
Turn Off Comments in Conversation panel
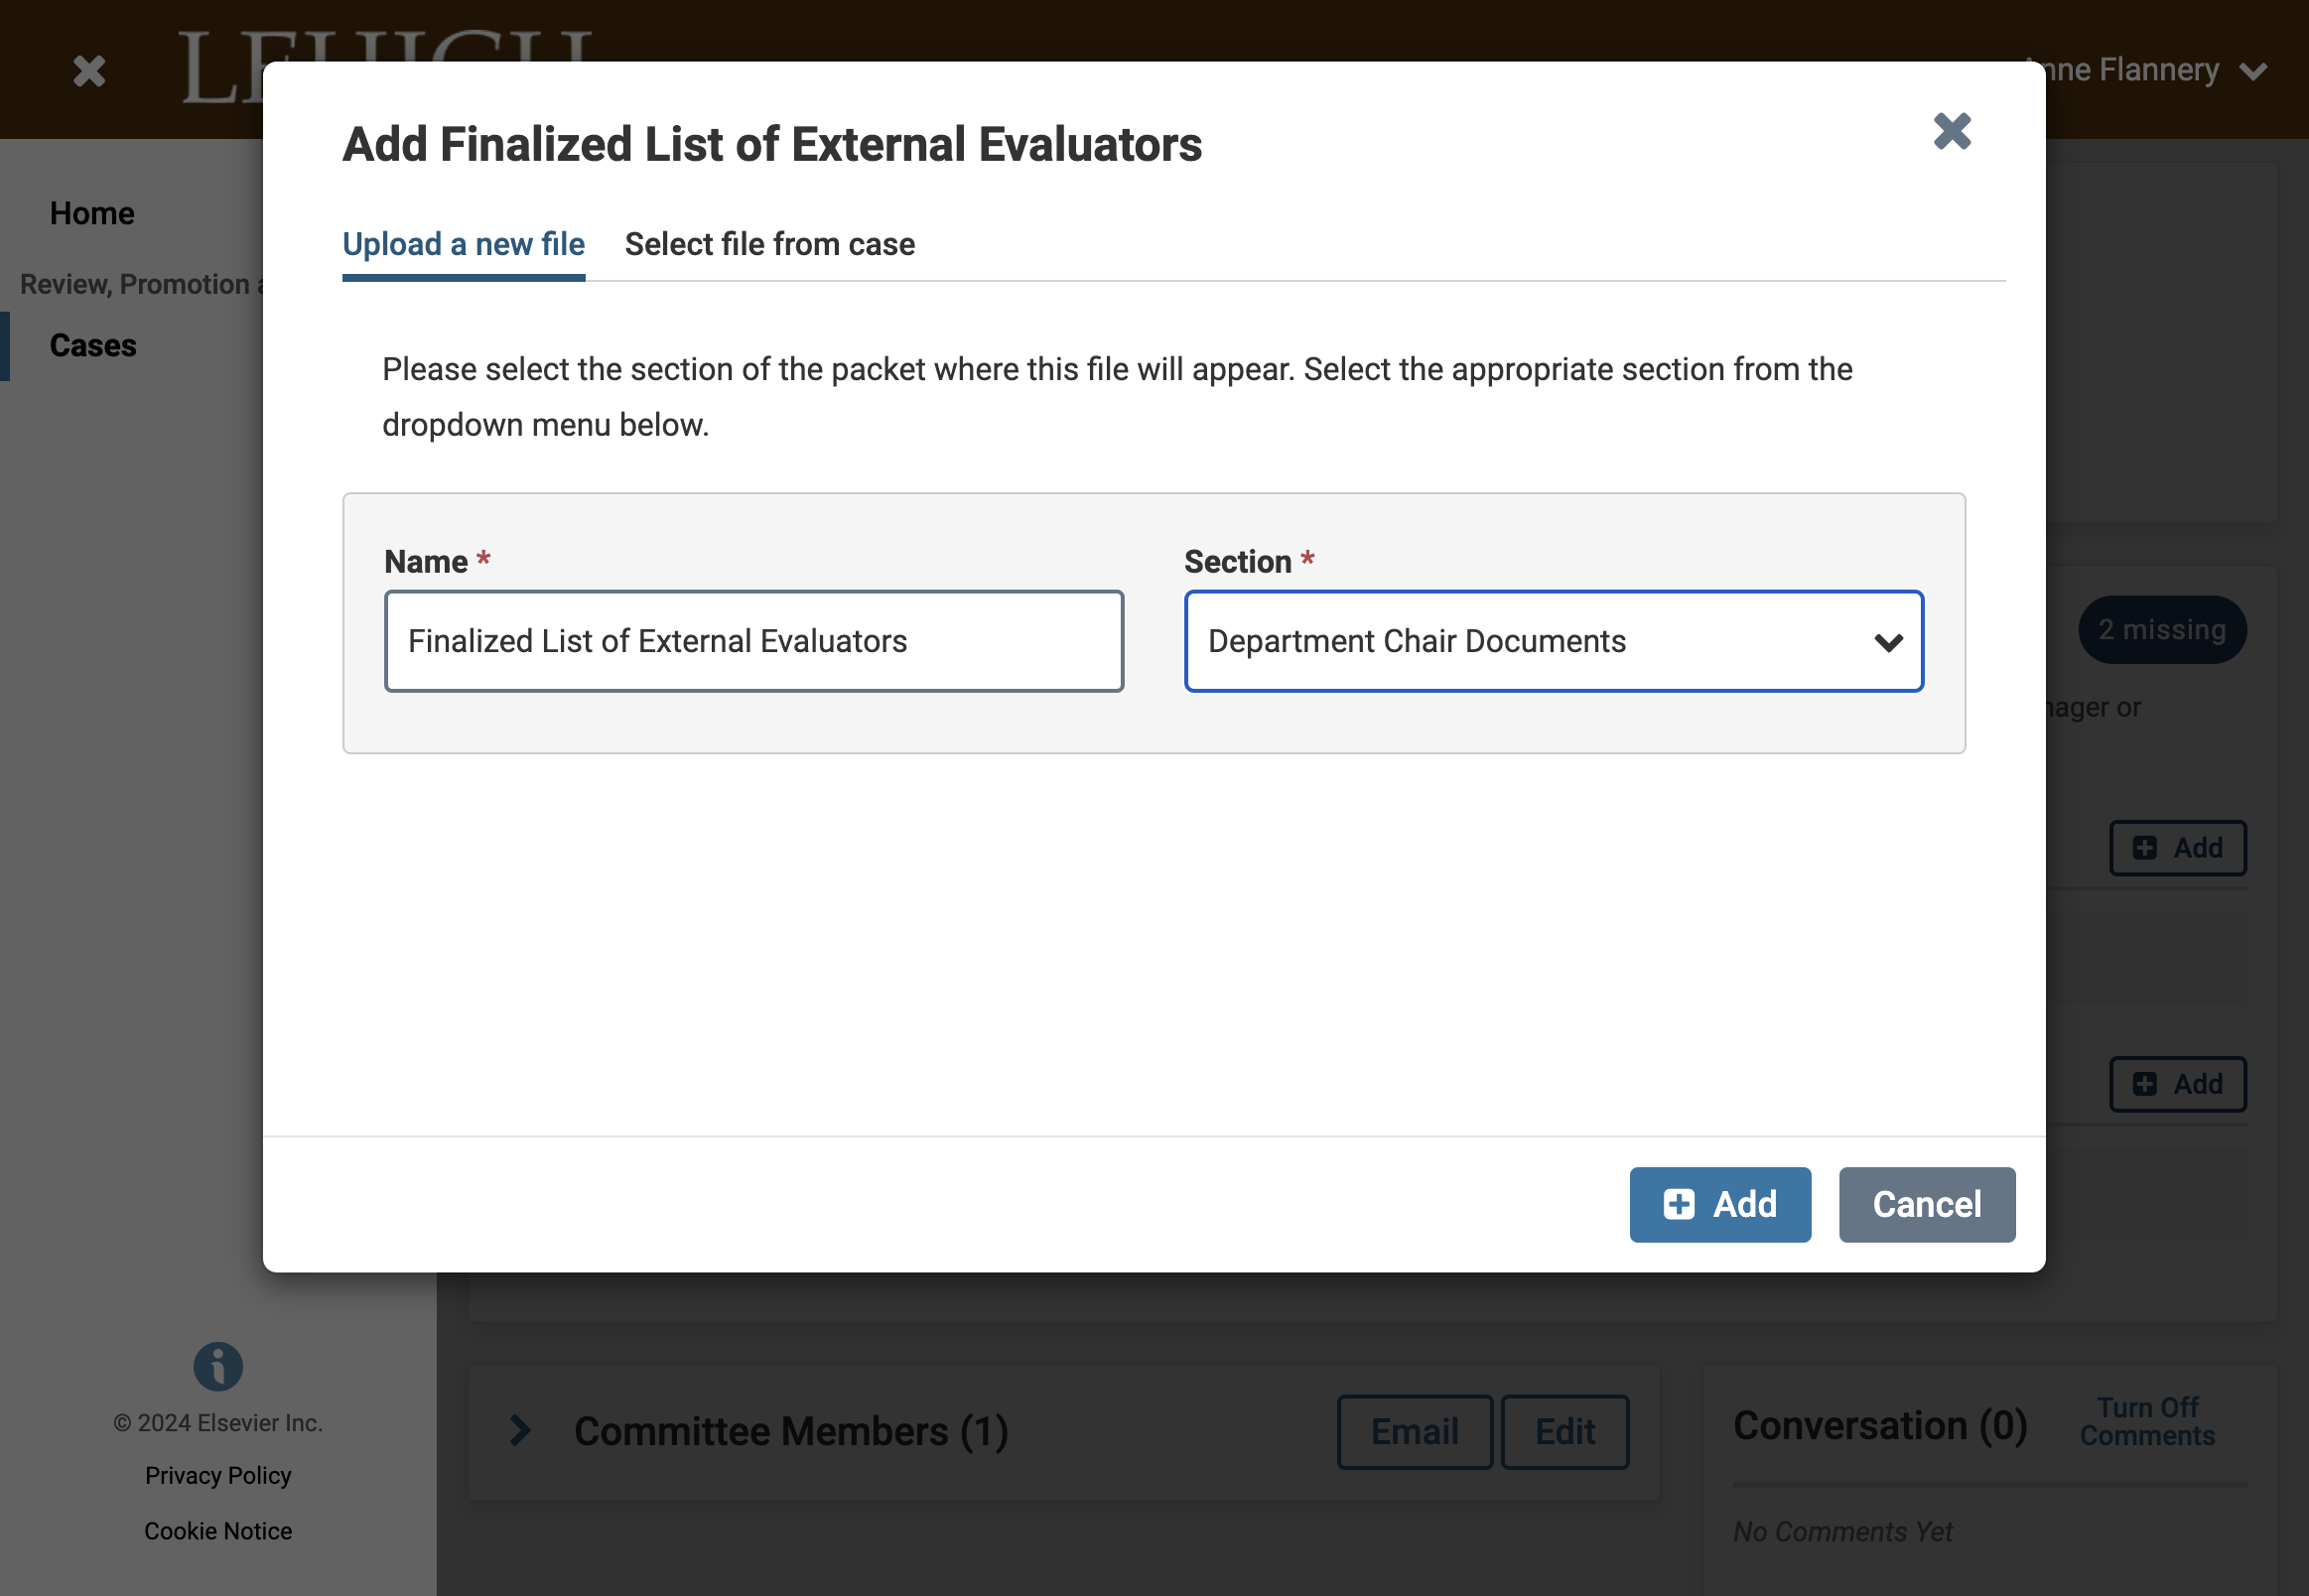click(2147, 1421)
